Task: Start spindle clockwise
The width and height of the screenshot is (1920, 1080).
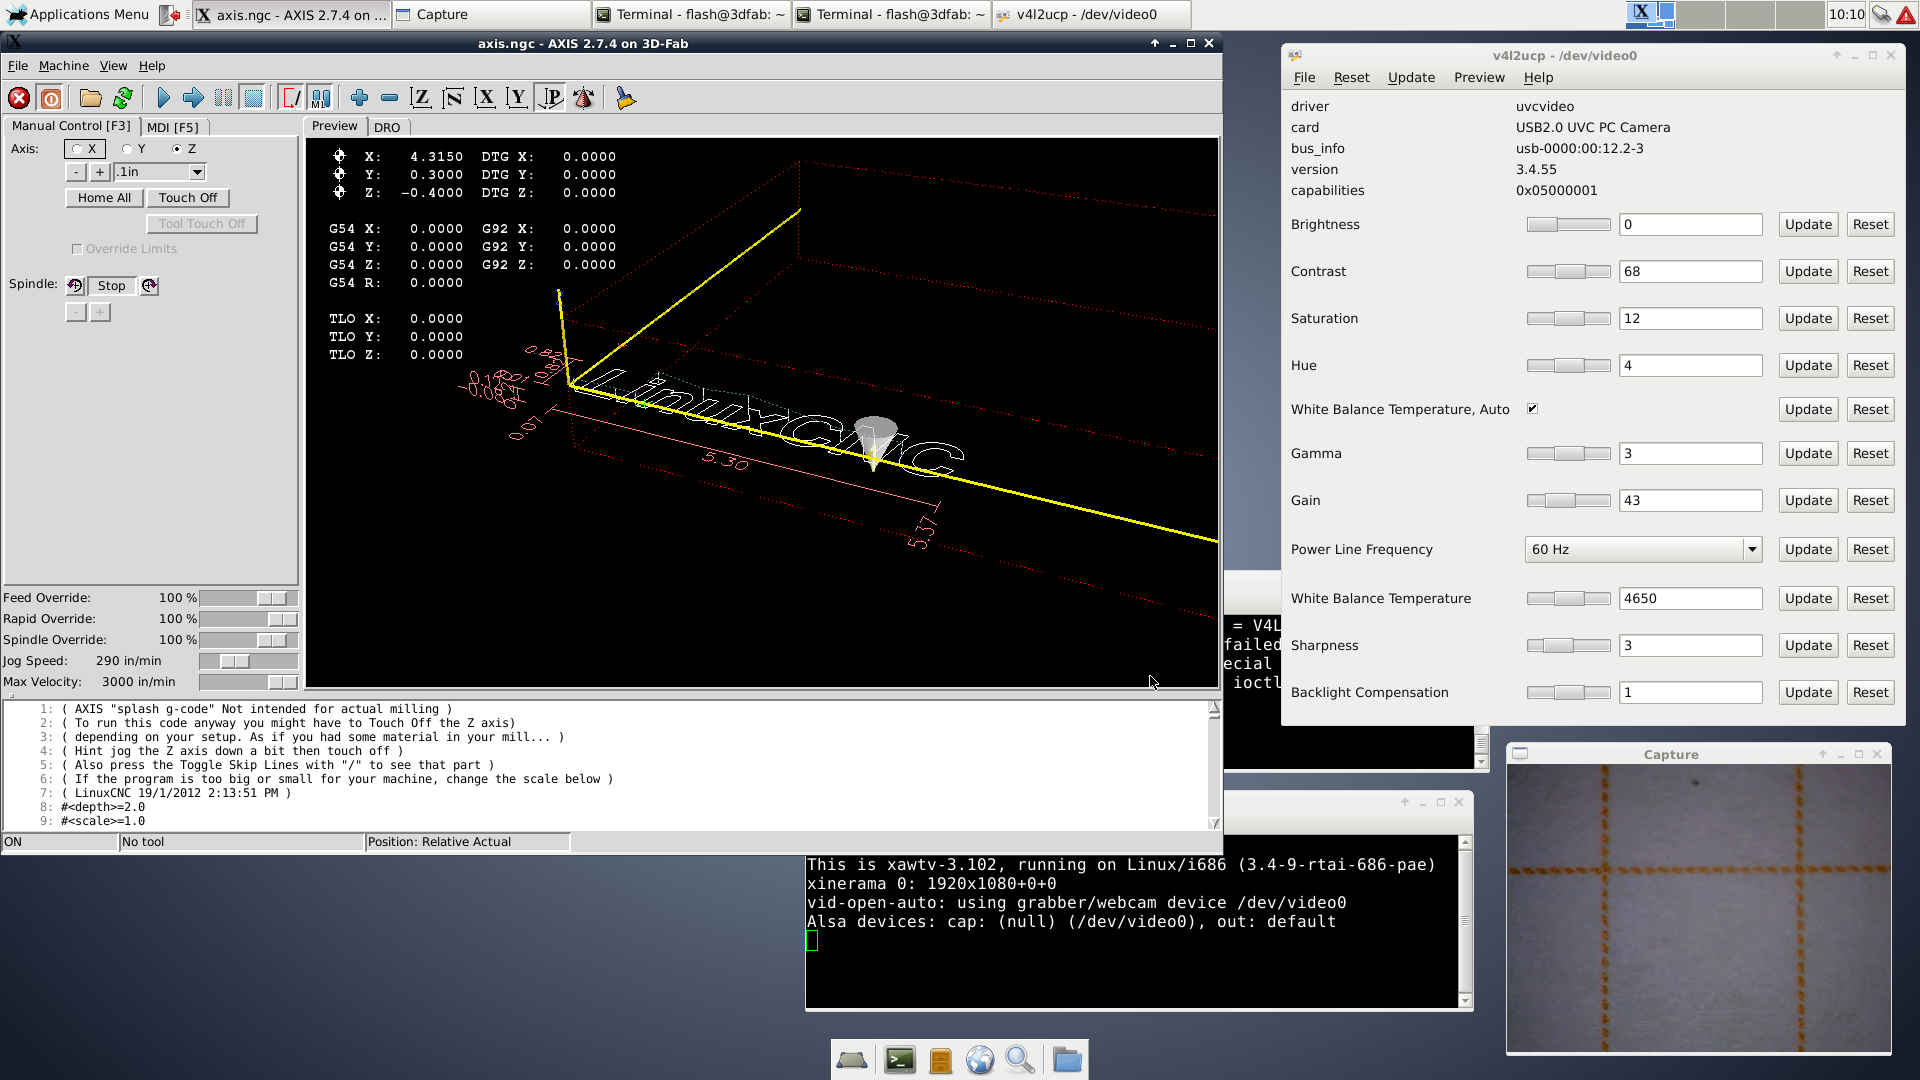Action: pos(149,286)
